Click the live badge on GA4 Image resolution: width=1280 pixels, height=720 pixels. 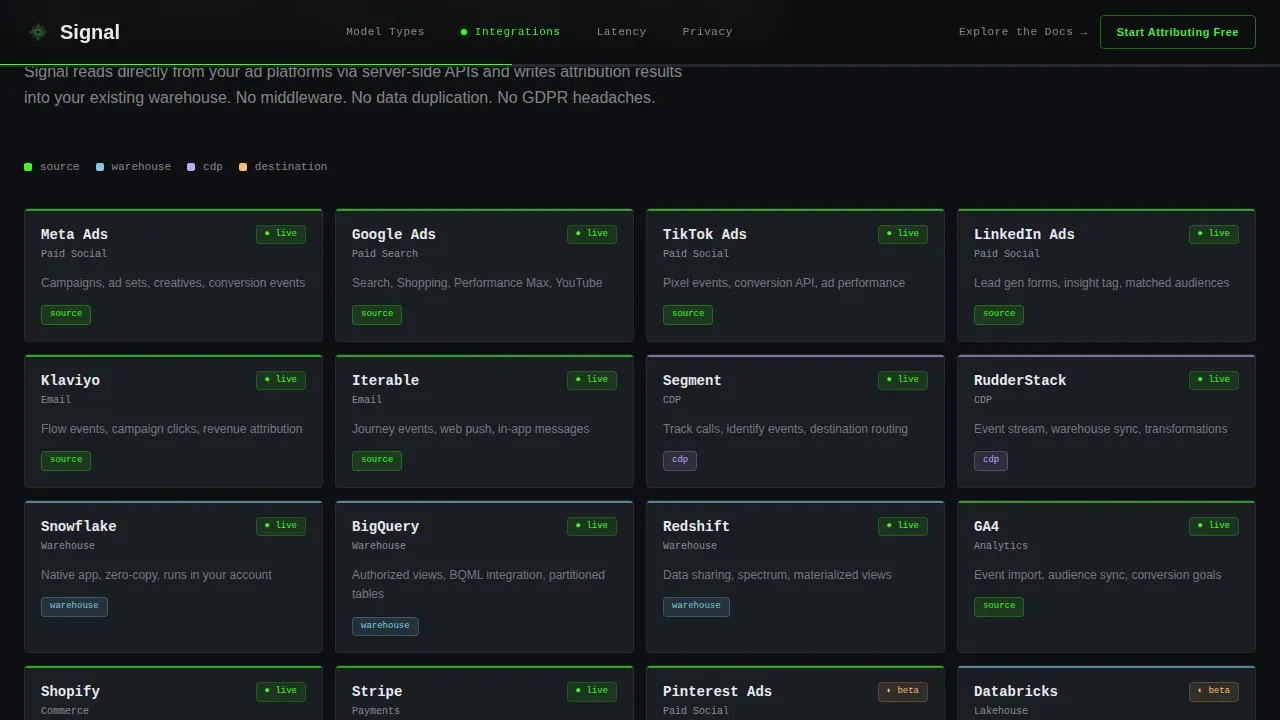1214,526
